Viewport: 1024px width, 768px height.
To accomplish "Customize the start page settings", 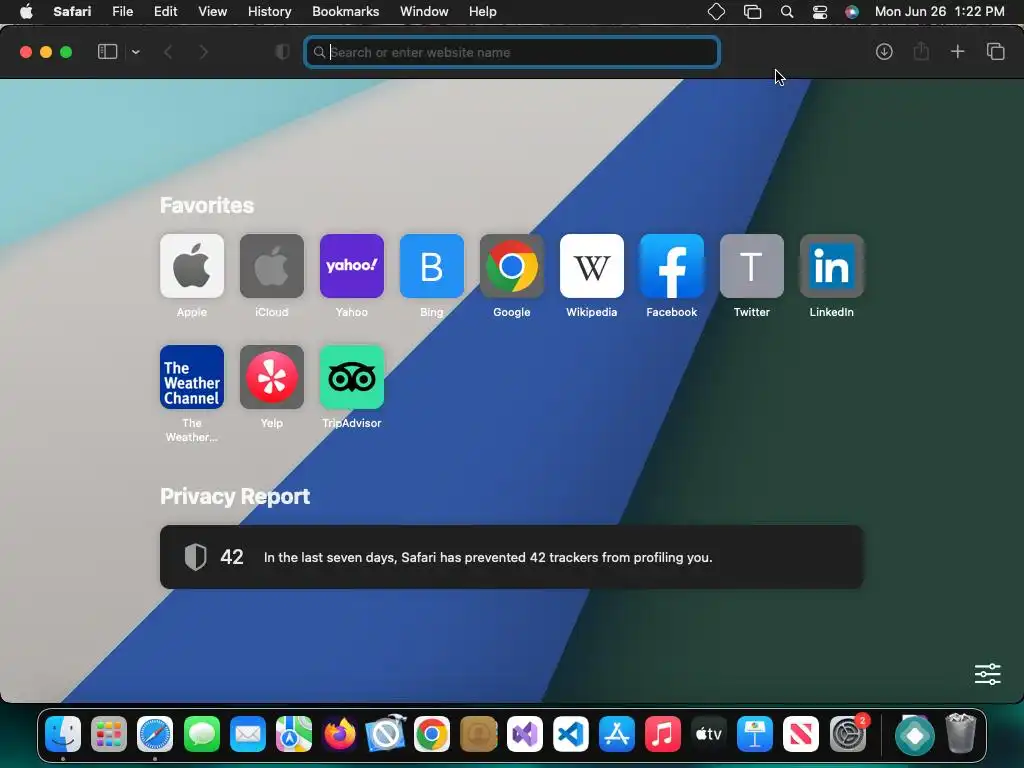I will coord(987,674).
